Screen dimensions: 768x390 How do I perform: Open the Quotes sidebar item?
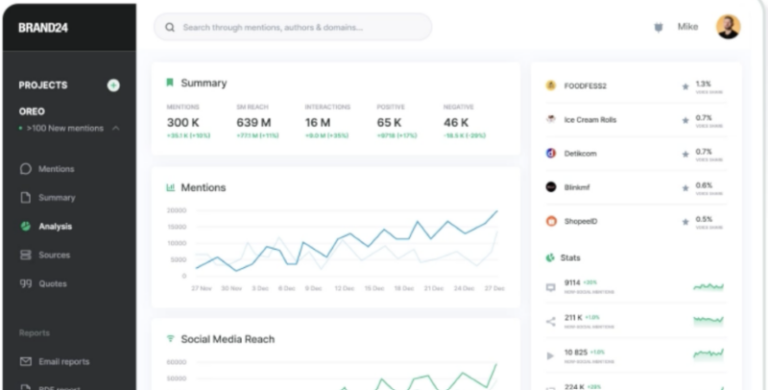53,284
